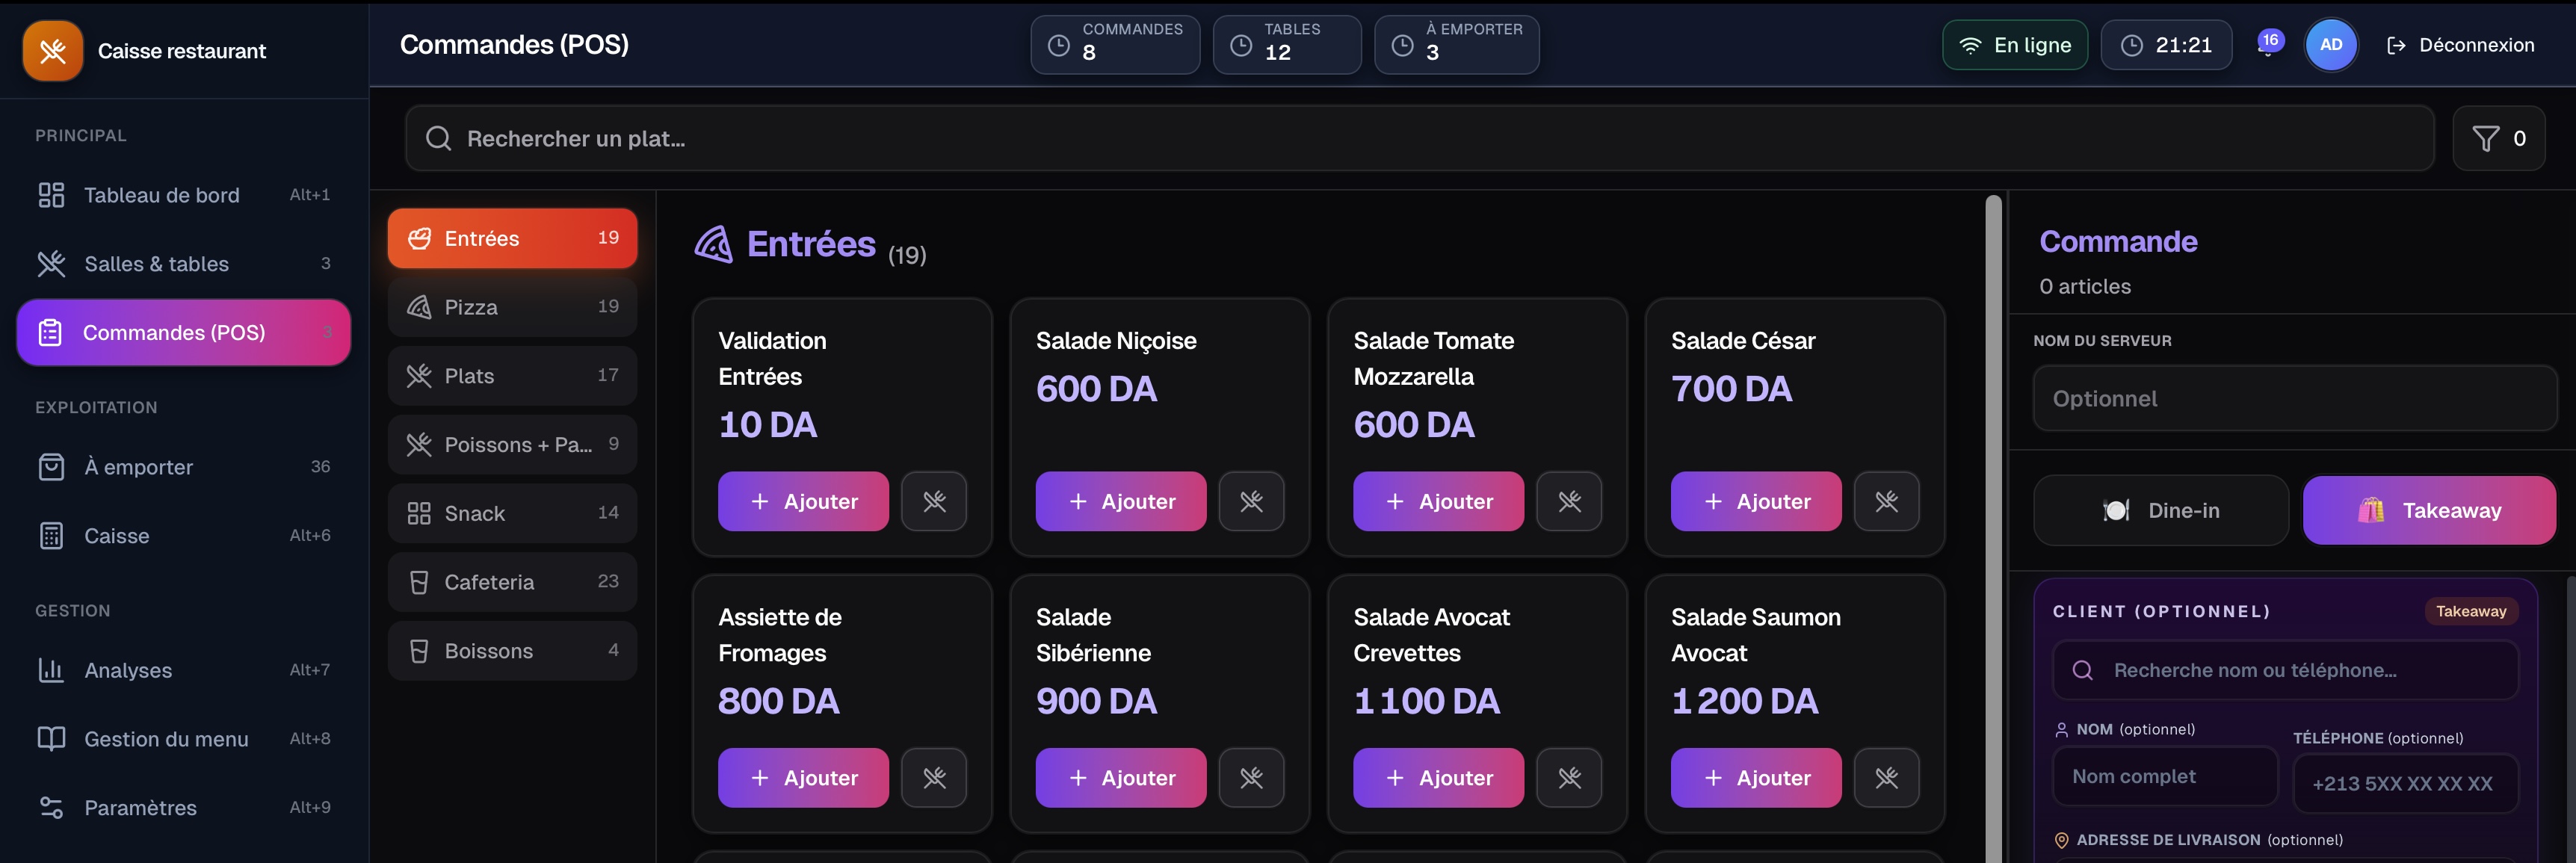Select the Boissons category

point(512,651)
